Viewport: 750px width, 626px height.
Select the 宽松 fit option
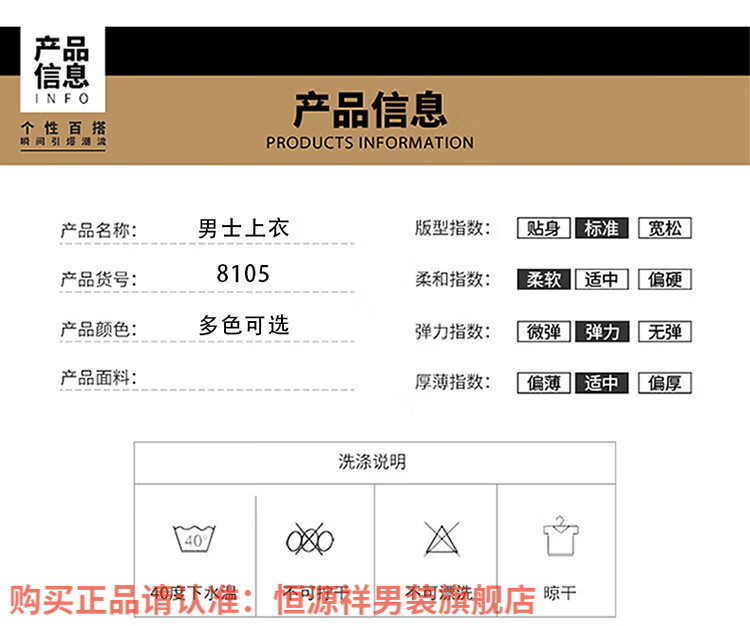click(x=665, y=228)
